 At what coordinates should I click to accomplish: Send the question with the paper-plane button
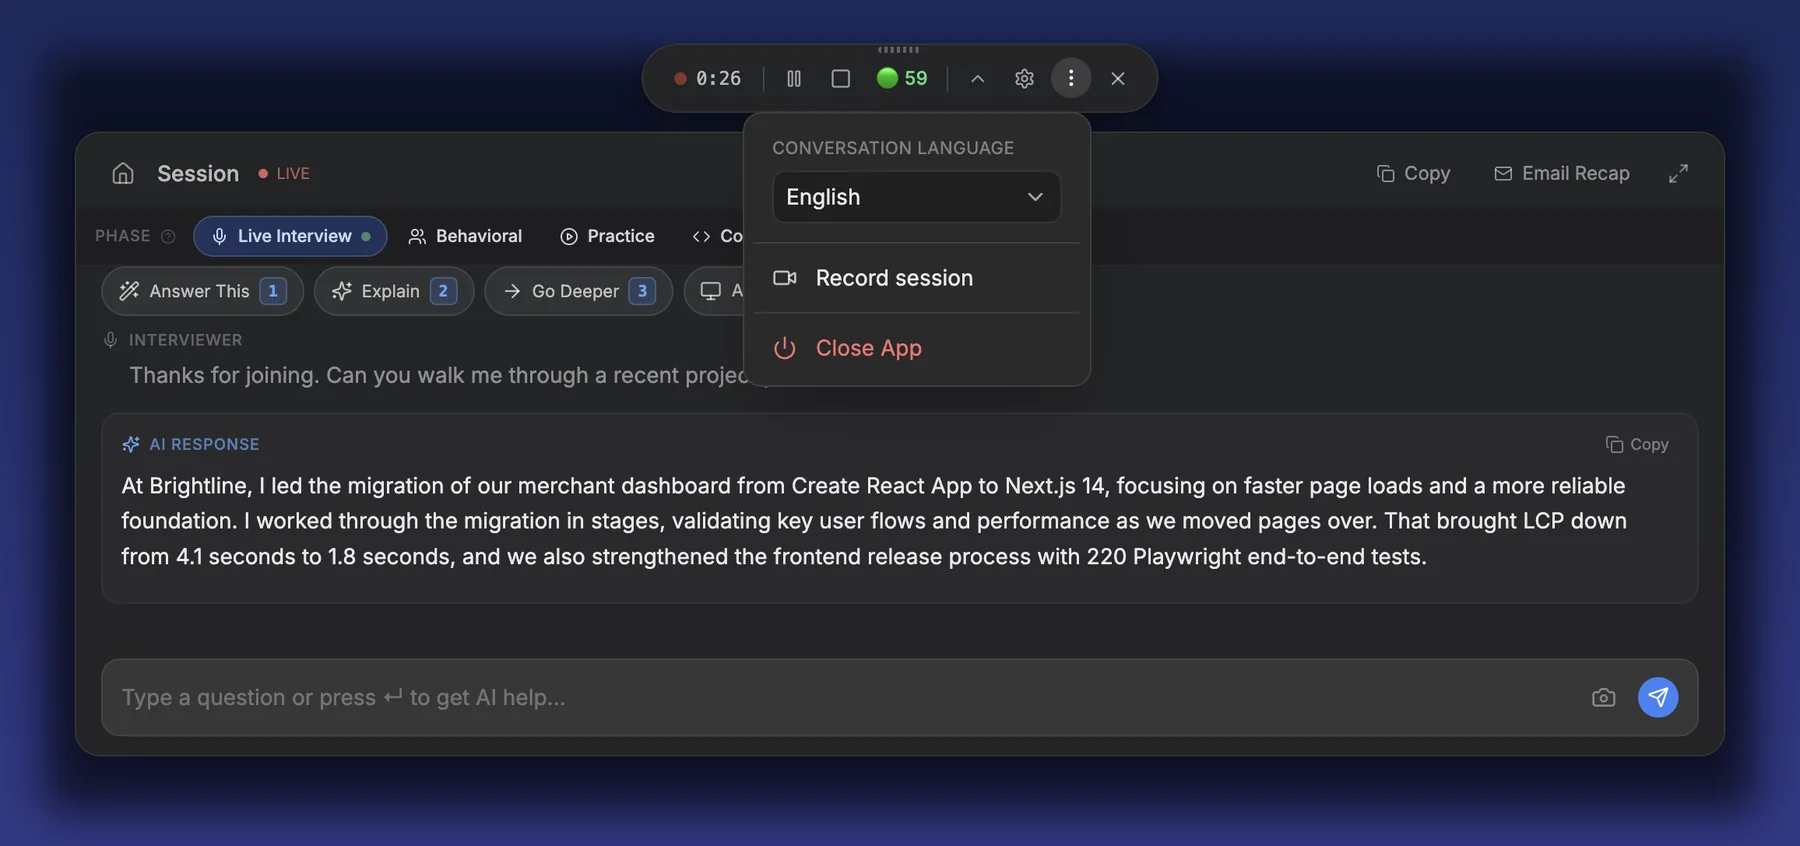1658,697
